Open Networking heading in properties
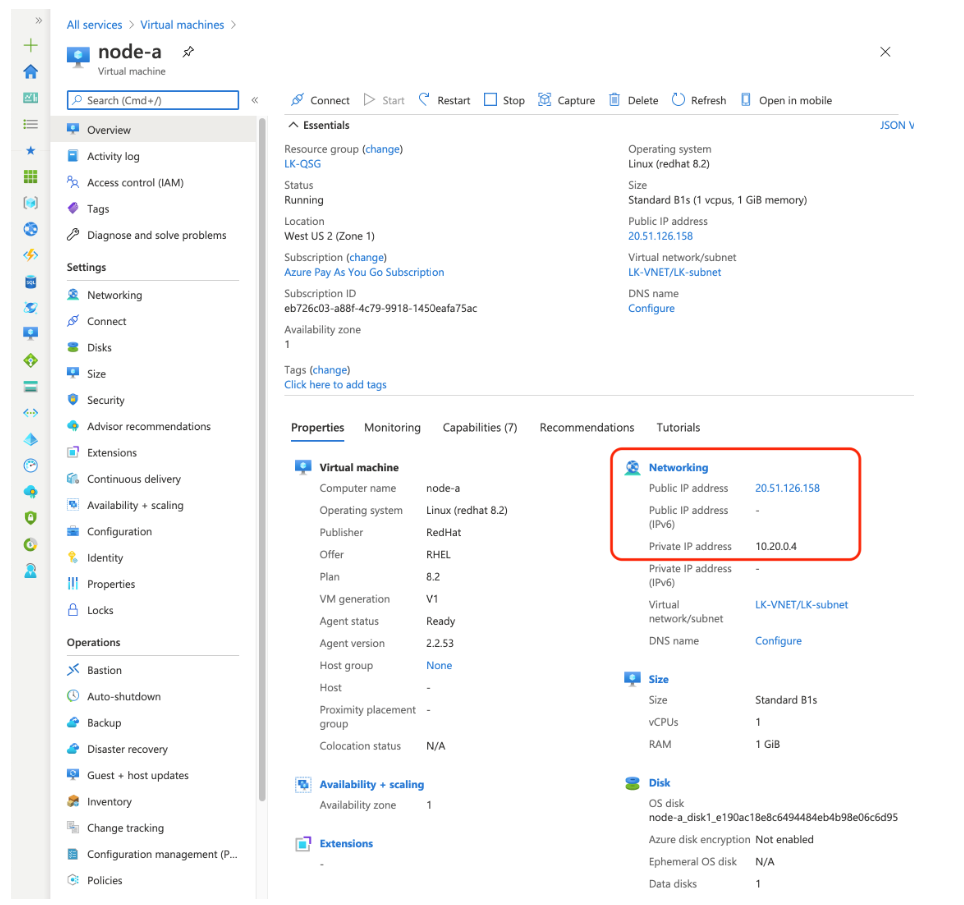Viewport: 964px width, 905px height. tap(678, 467)
